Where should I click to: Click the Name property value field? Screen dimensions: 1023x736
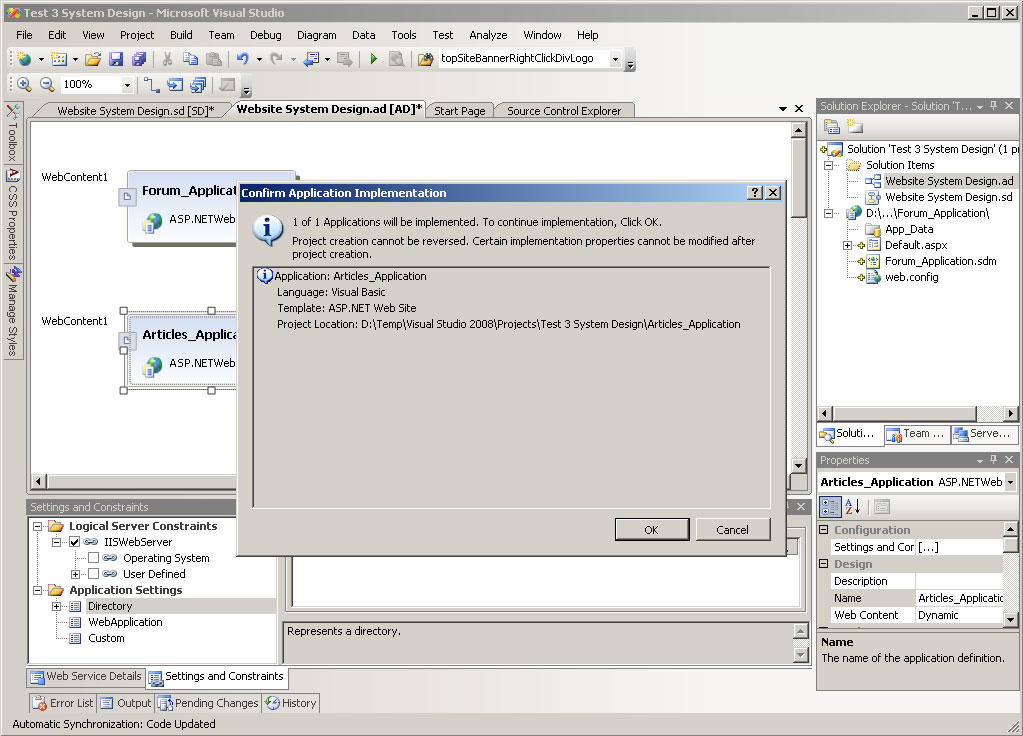pyautogui.click(x=959, y=598)
